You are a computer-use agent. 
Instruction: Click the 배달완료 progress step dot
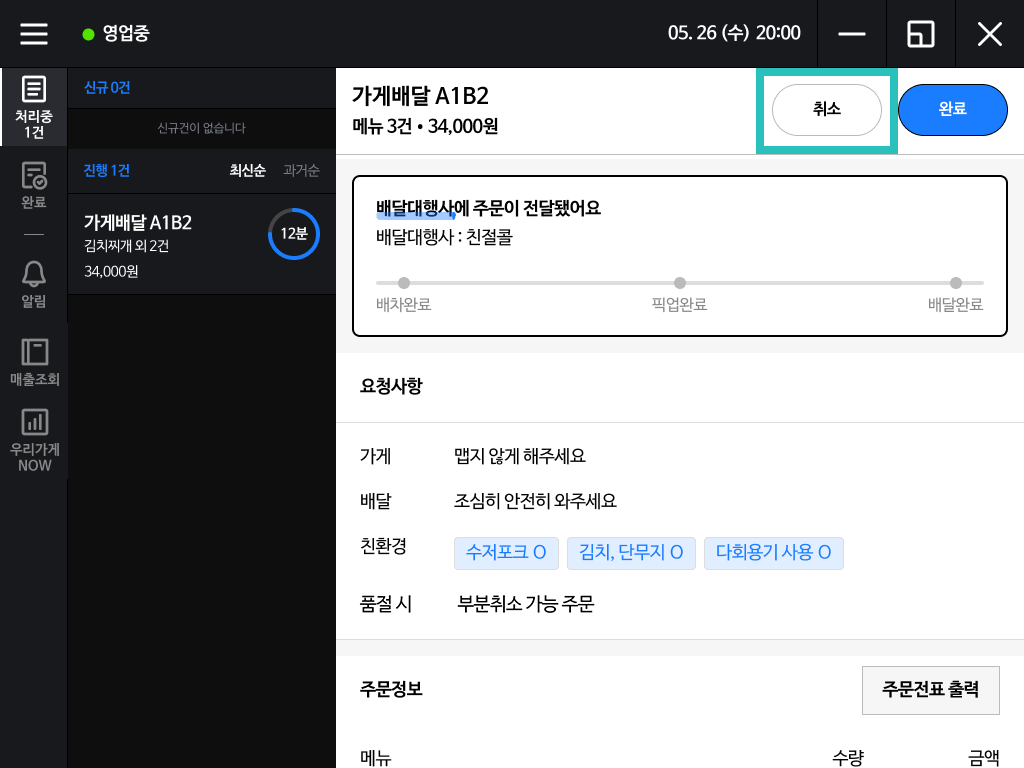coord(956,283)
